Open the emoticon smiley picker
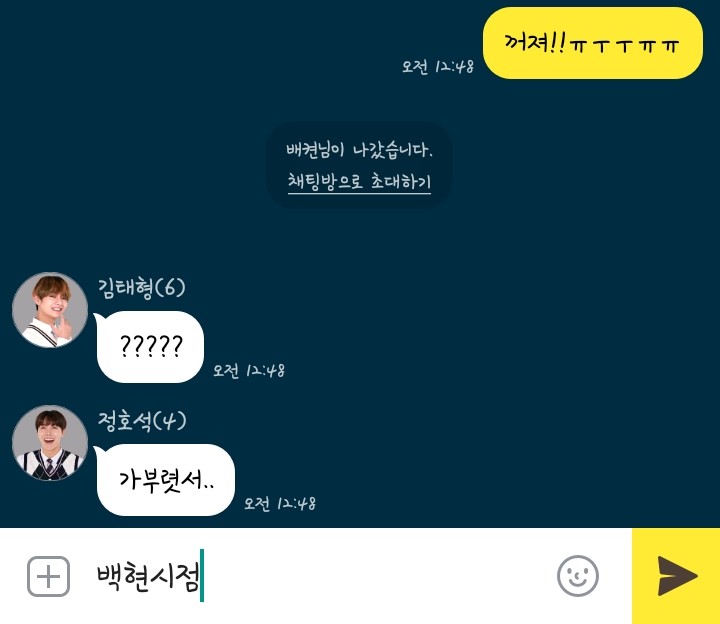This screenshot has width=720, height=624. pos(578,576)
